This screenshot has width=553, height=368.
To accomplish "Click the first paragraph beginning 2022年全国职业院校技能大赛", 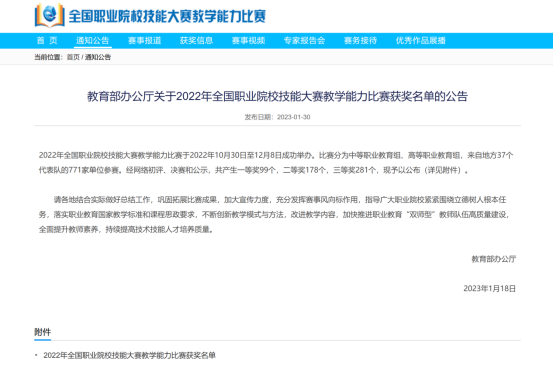I will coord(276,163).
